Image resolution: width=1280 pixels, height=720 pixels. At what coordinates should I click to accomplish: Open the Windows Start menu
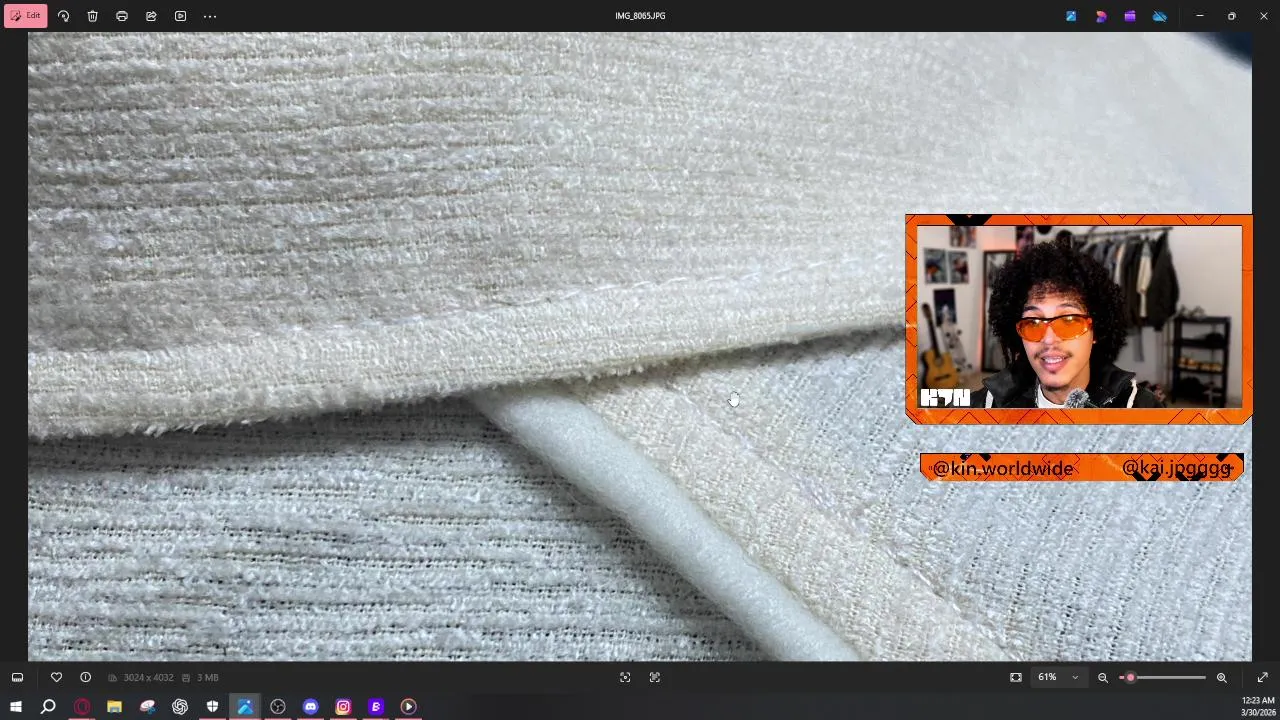16,707
